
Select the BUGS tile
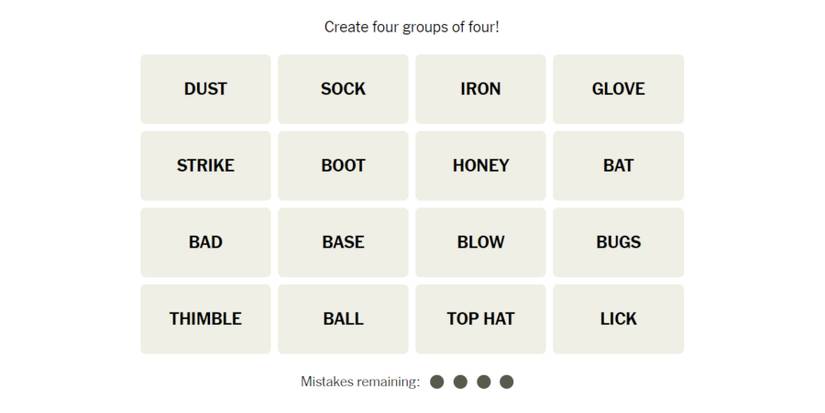(618, 242)
